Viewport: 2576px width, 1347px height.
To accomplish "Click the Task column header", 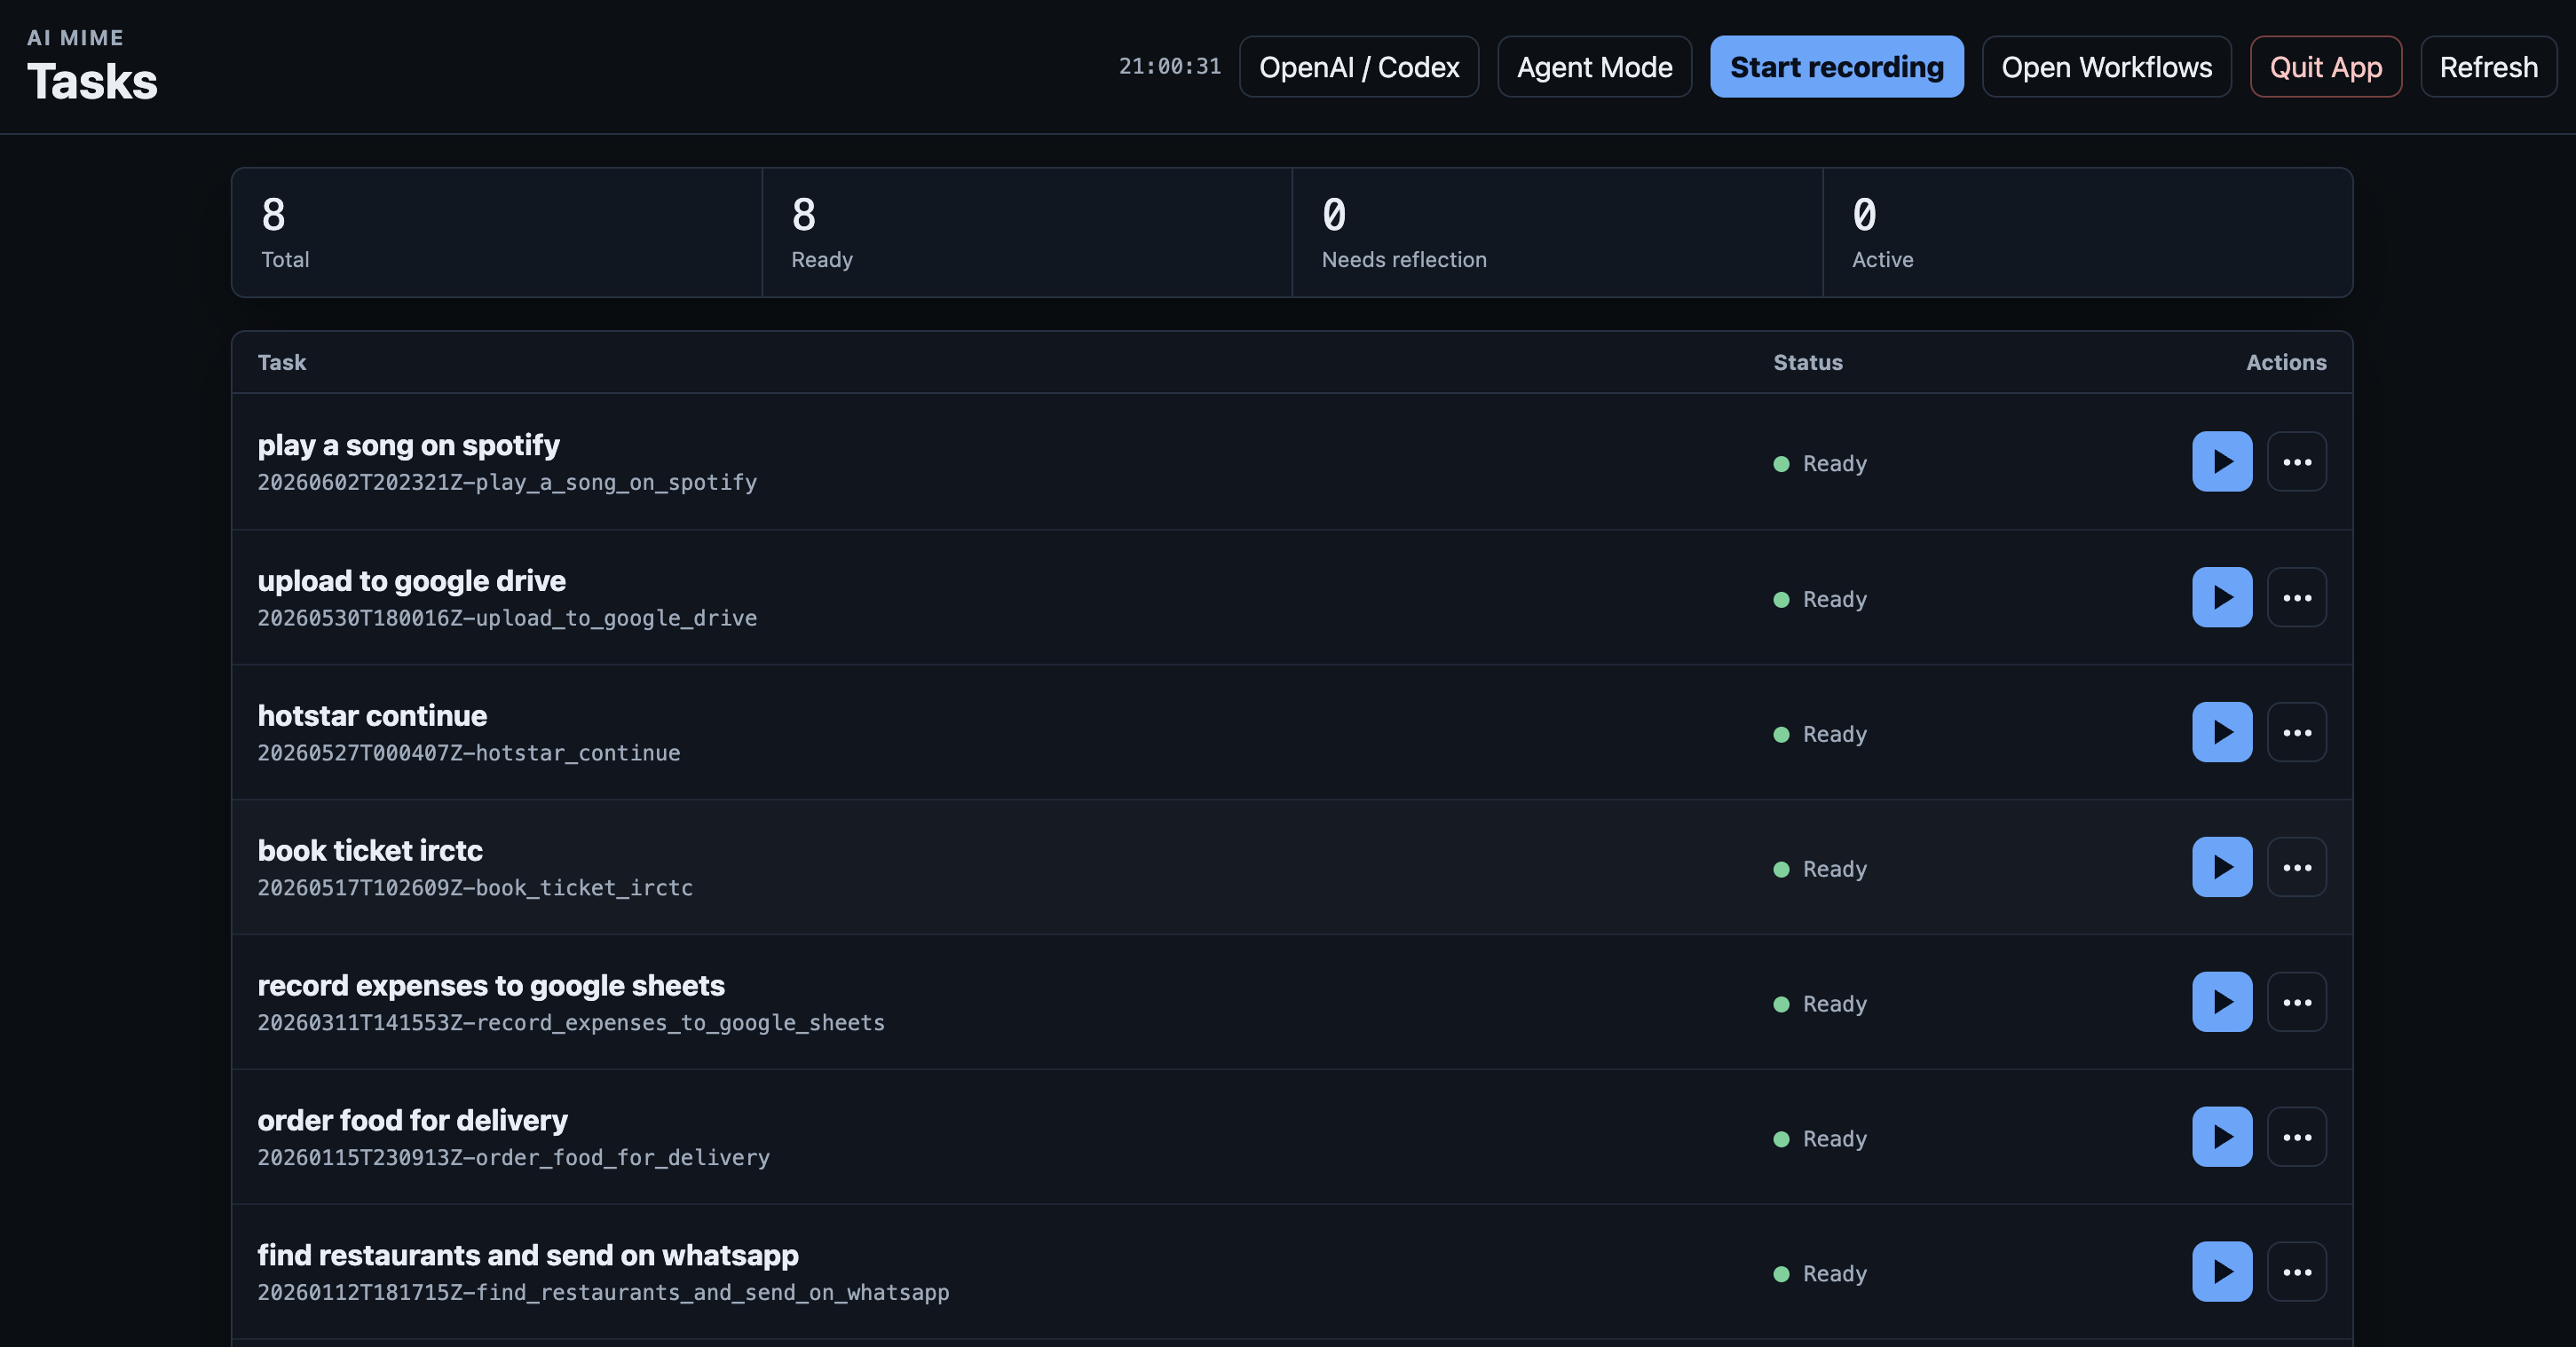I will [x=282, y=362].
